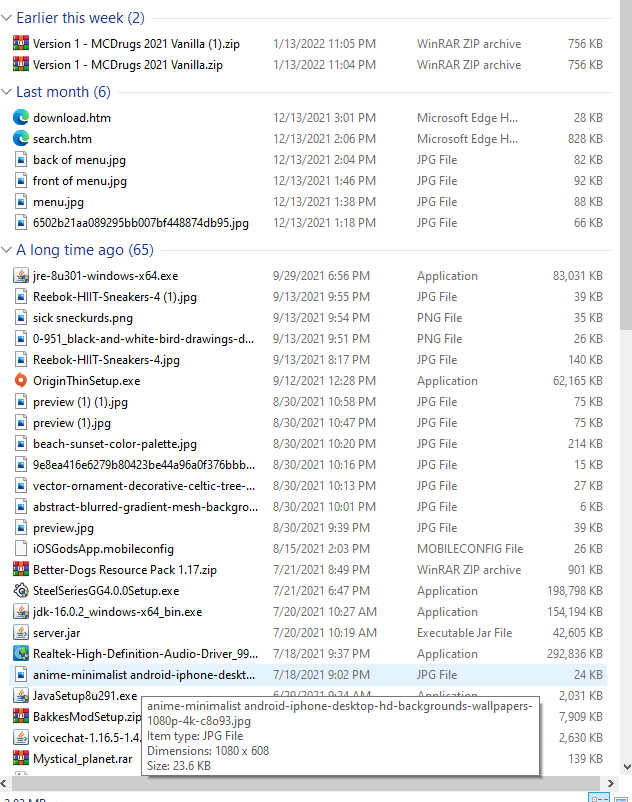Select image icon of front of menu.jpg
The width and height of the screenshot is (632, 802).
pyautogui.click(x=20, y=181)
